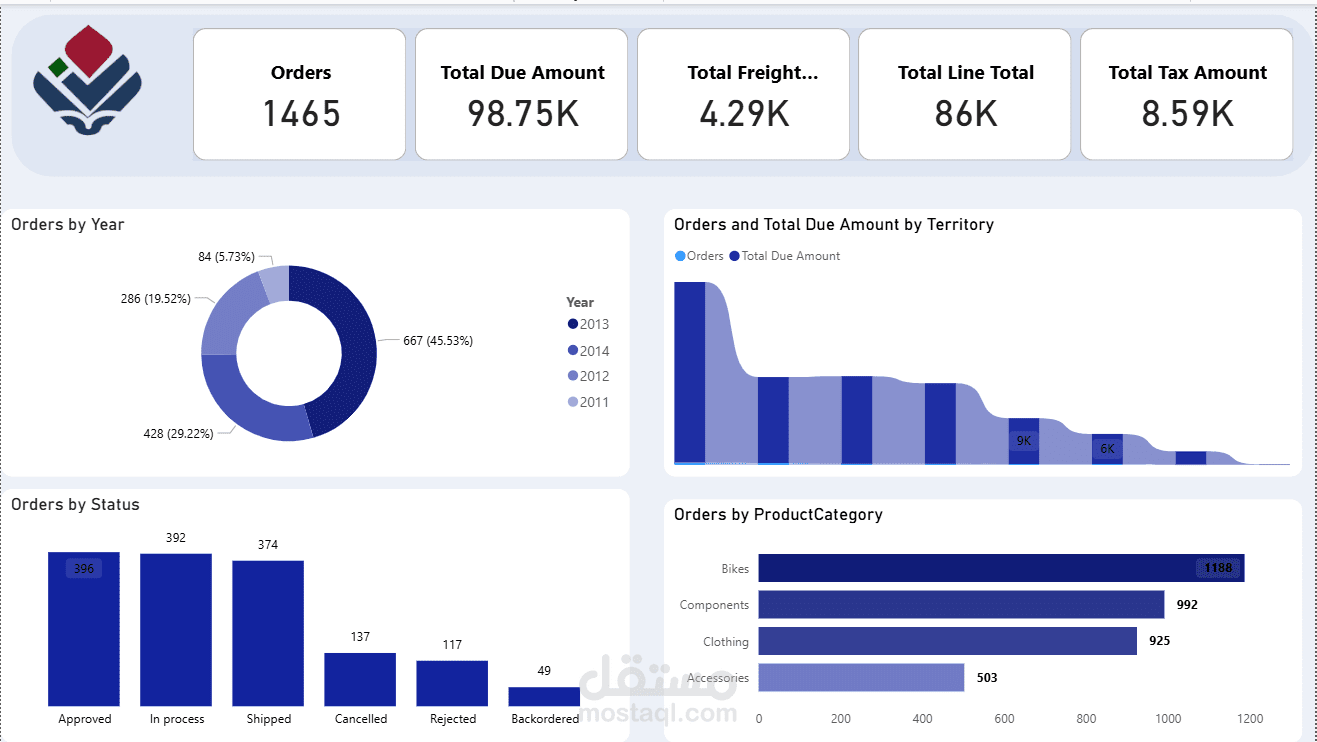This screenshot has width=1317, height=742.
Task: Select the light blue Orders legend dot
Action: [x=678, y=256]
